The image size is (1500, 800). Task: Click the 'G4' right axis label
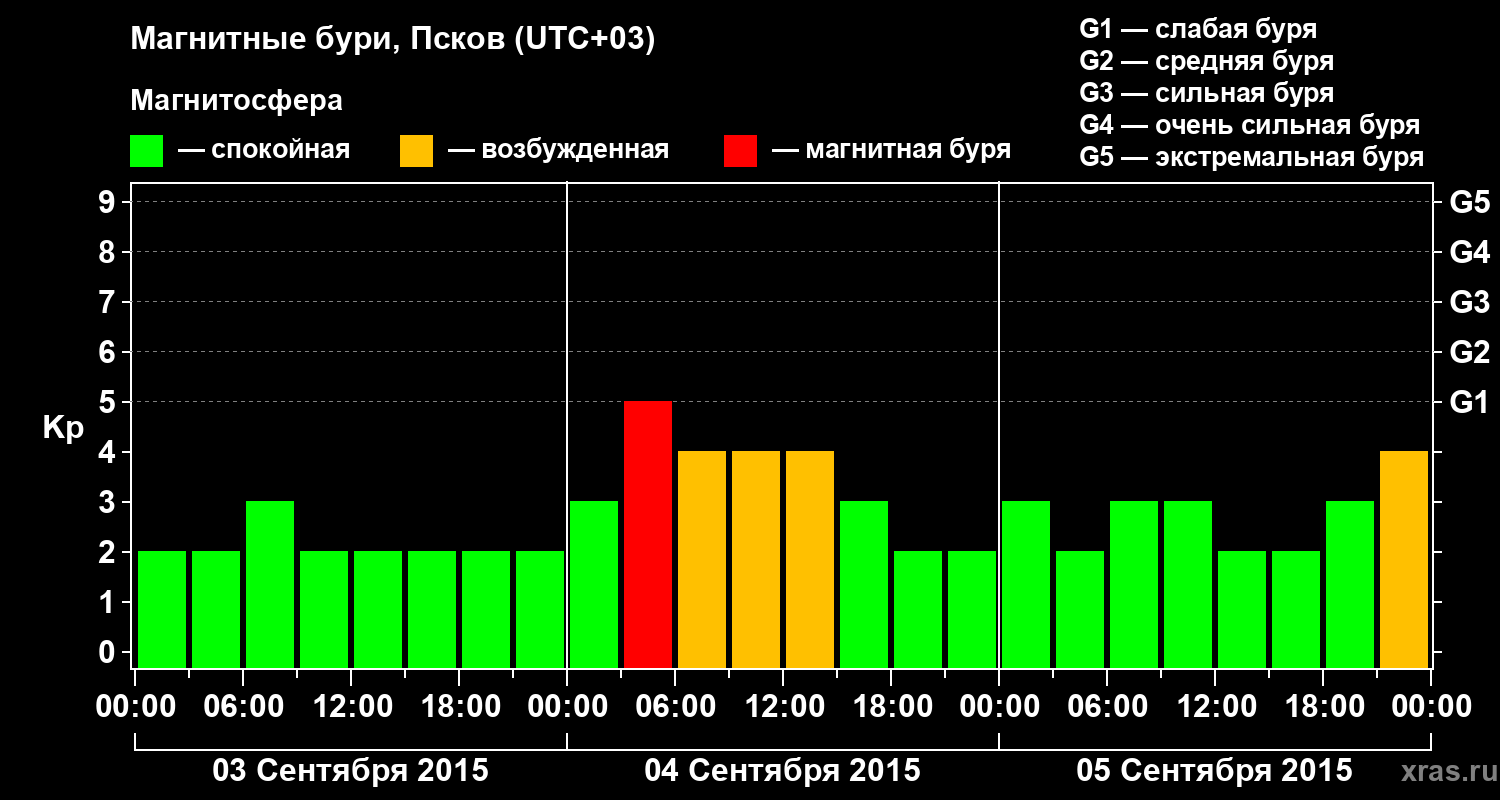(x=1470, y=252)
